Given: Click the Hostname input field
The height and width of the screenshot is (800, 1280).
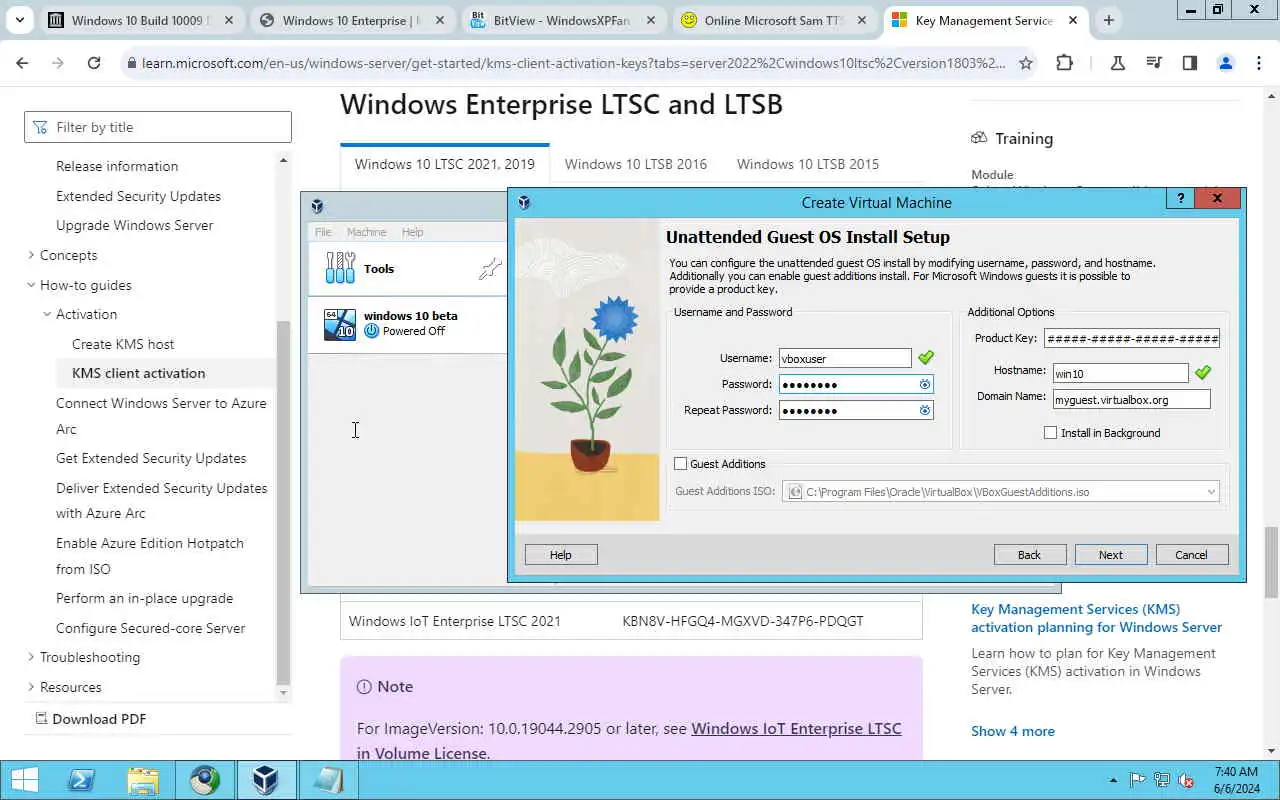Looking at the screenshot, I should pyautogui.click(x=1121, y=373).
